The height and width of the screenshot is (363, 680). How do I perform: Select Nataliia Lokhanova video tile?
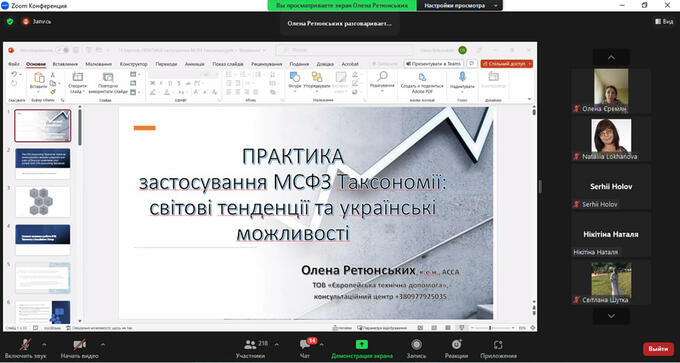(x=611, y=139)
